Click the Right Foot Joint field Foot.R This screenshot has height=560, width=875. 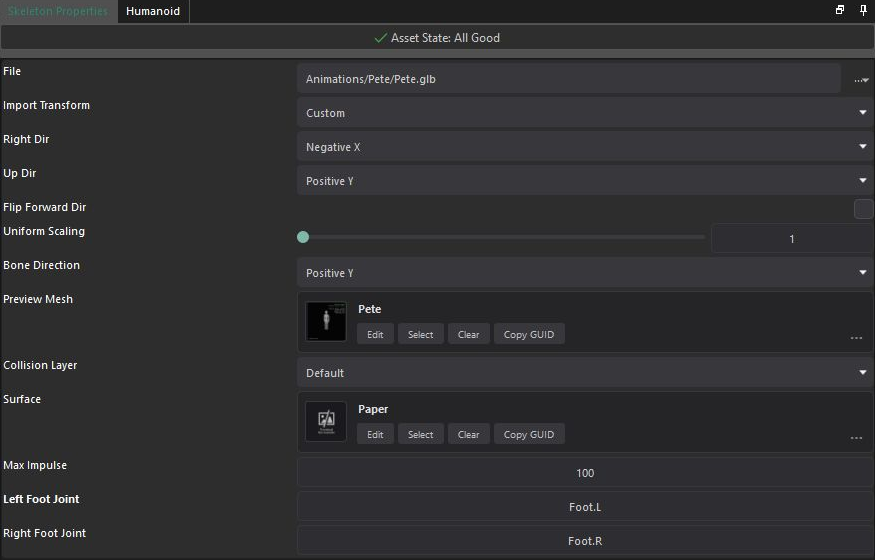585,540
